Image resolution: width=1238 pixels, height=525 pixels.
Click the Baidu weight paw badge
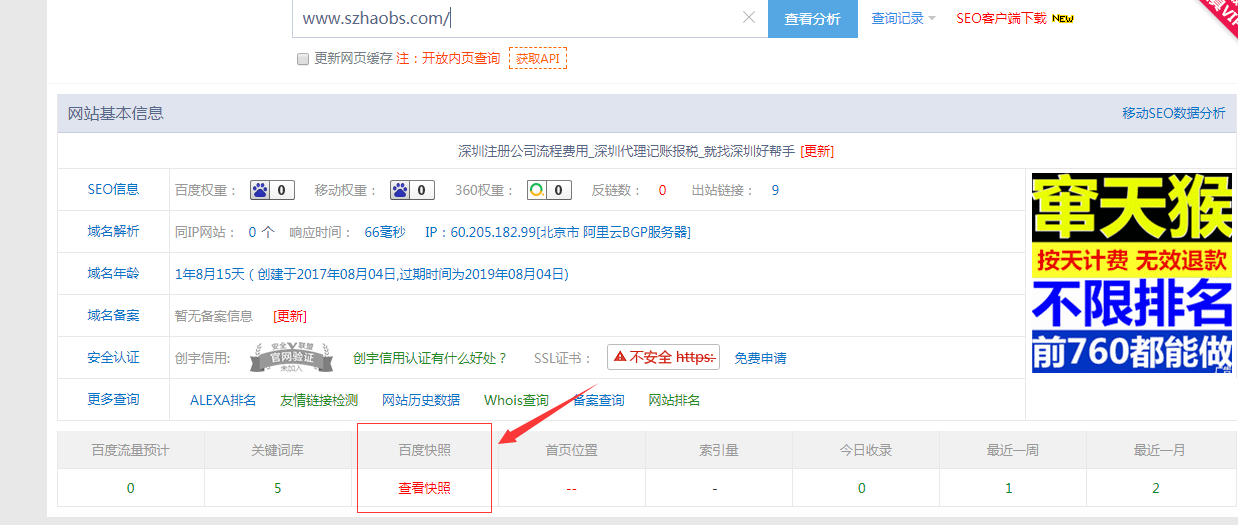tap(271, 190)
